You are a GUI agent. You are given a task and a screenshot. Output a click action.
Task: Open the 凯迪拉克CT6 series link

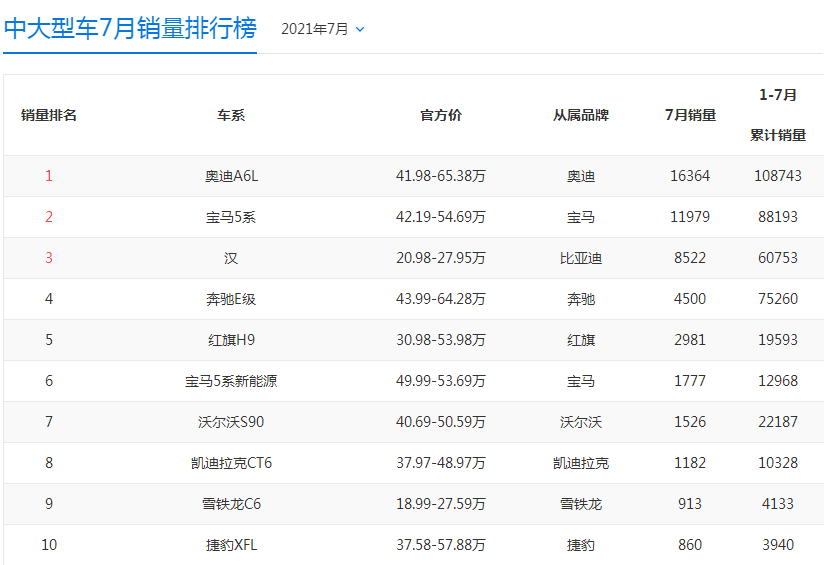231,463
